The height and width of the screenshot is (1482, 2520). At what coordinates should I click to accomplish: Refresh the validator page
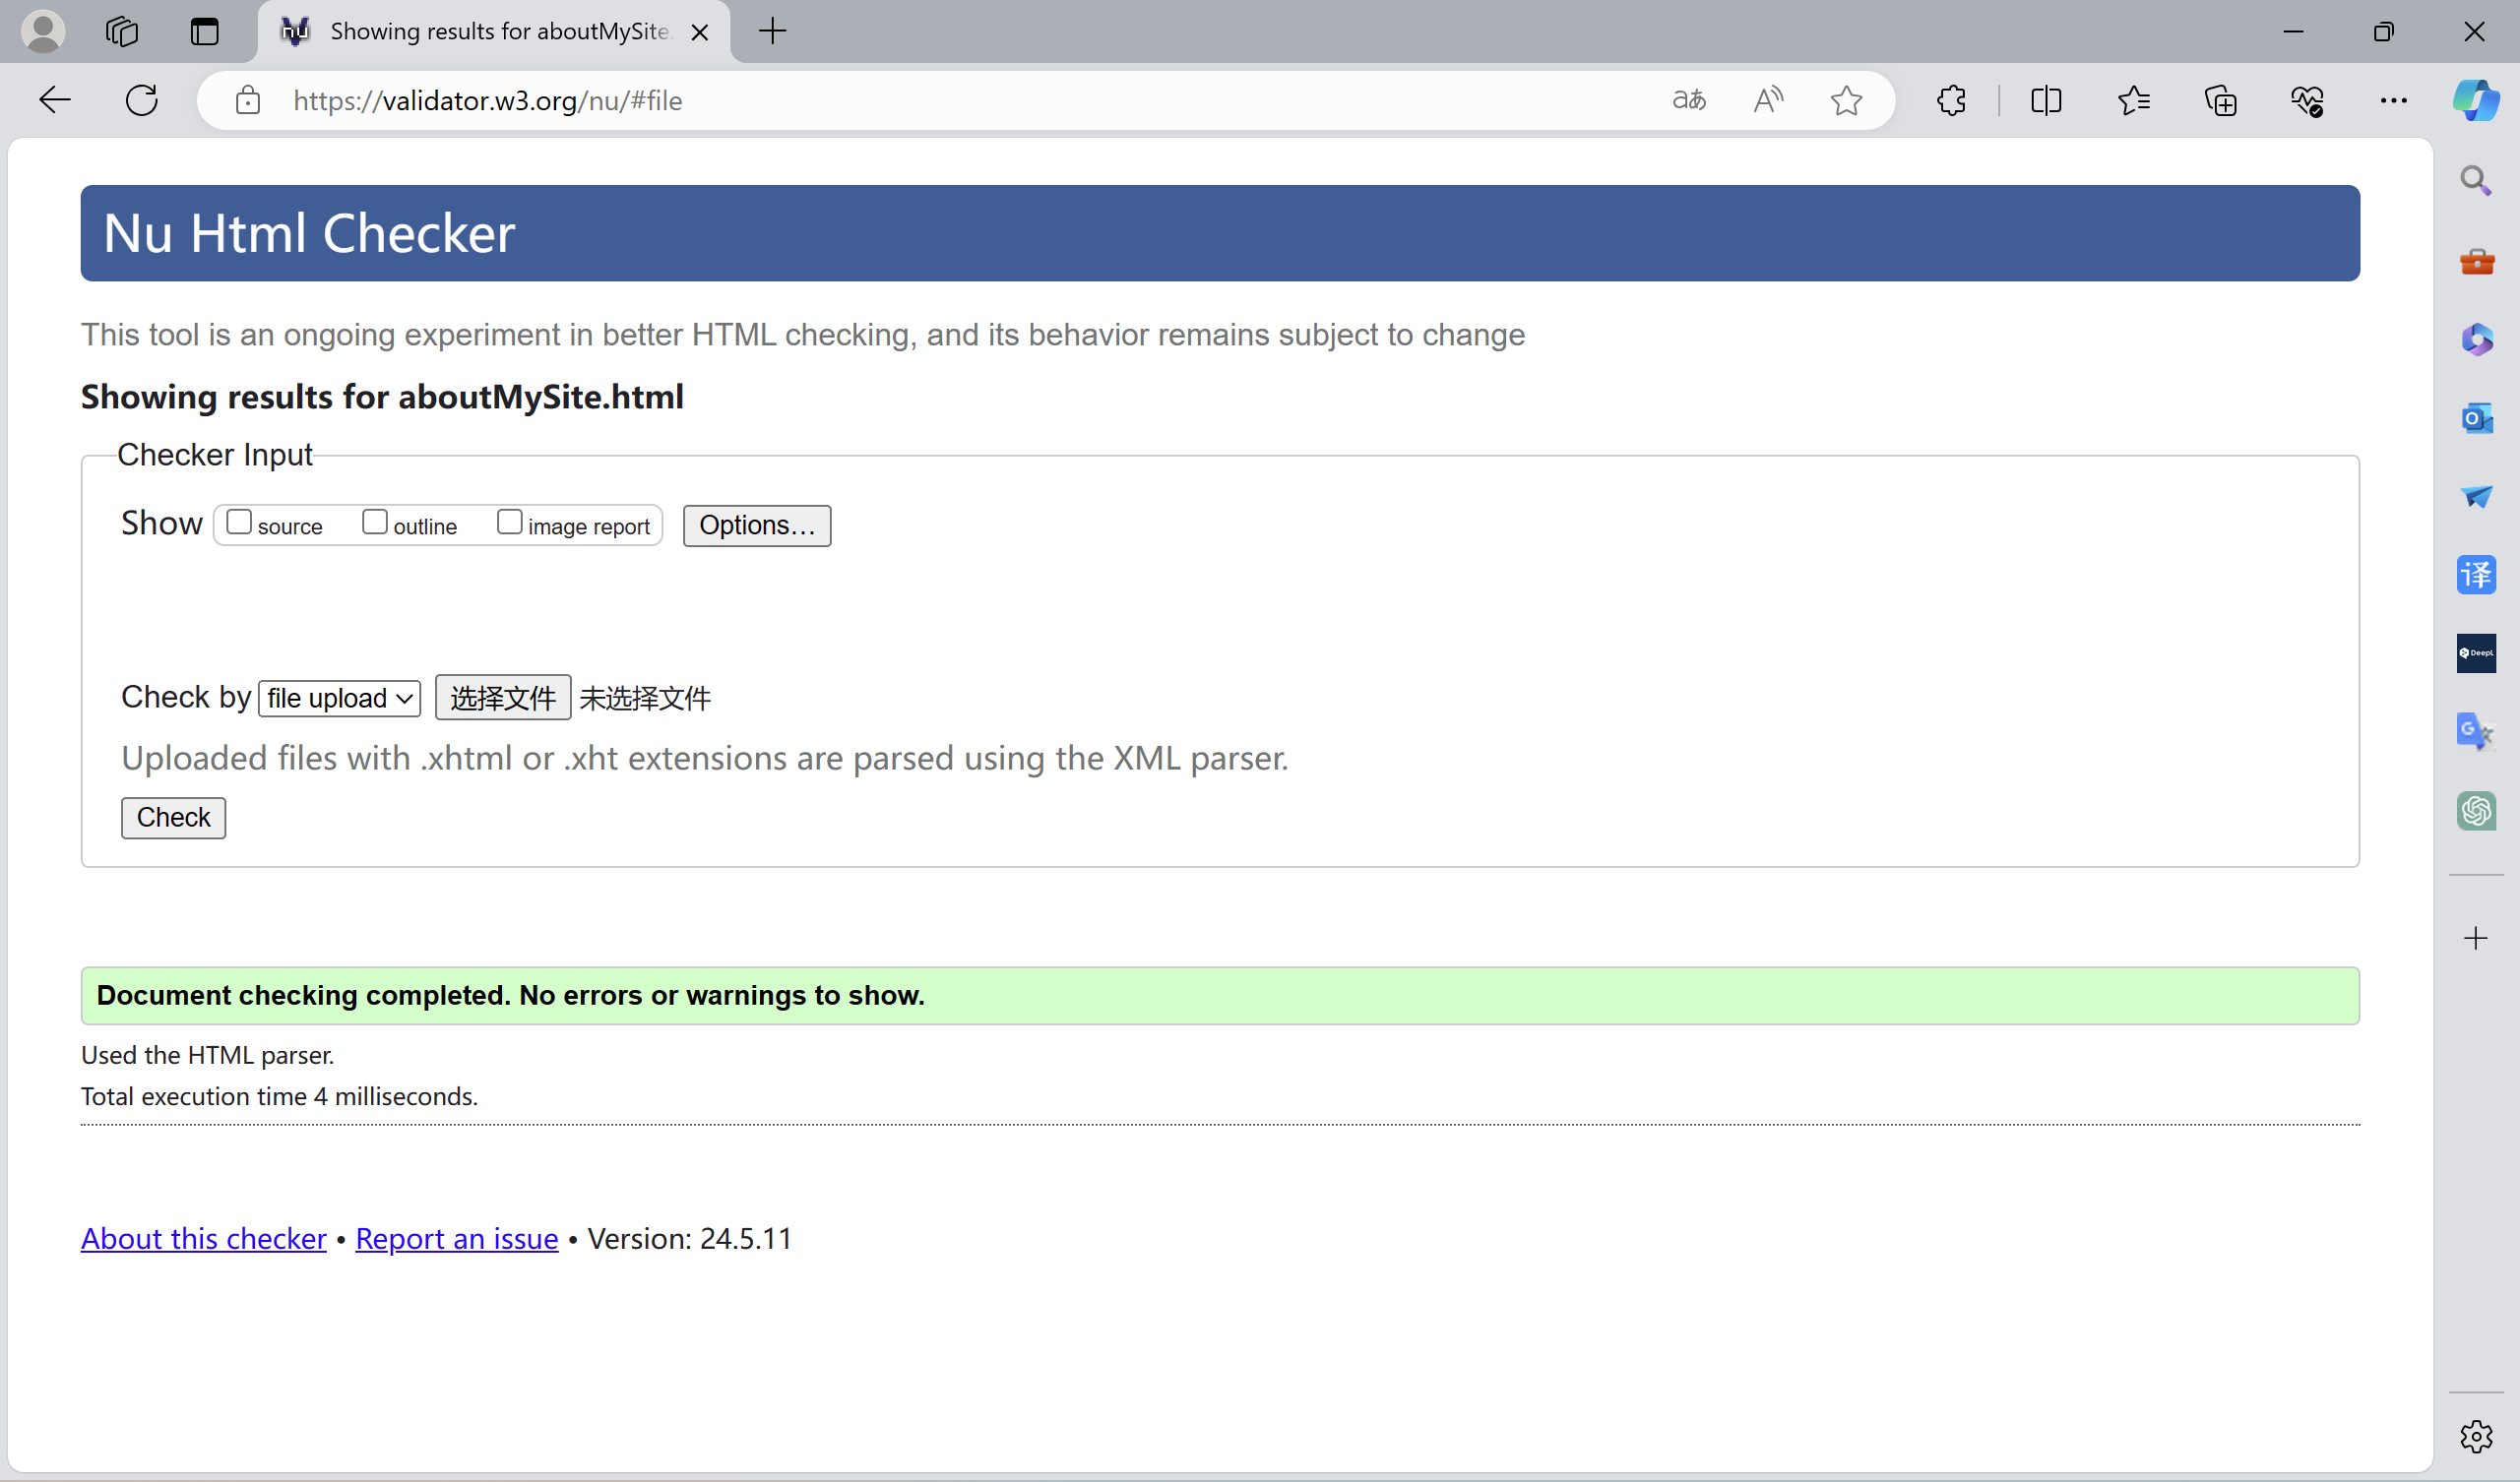coord(141,100)
